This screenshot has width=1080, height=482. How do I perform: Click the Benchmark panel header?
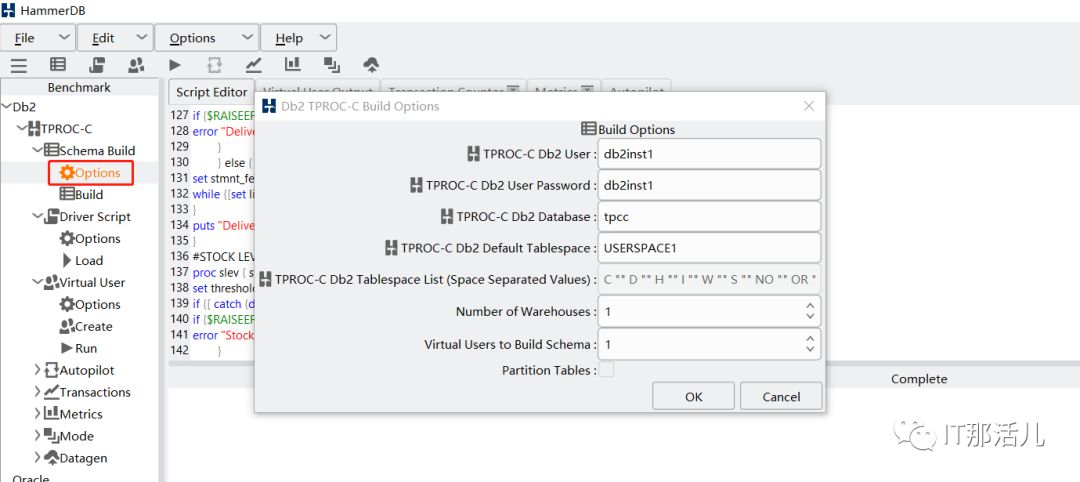coord(79,87)
